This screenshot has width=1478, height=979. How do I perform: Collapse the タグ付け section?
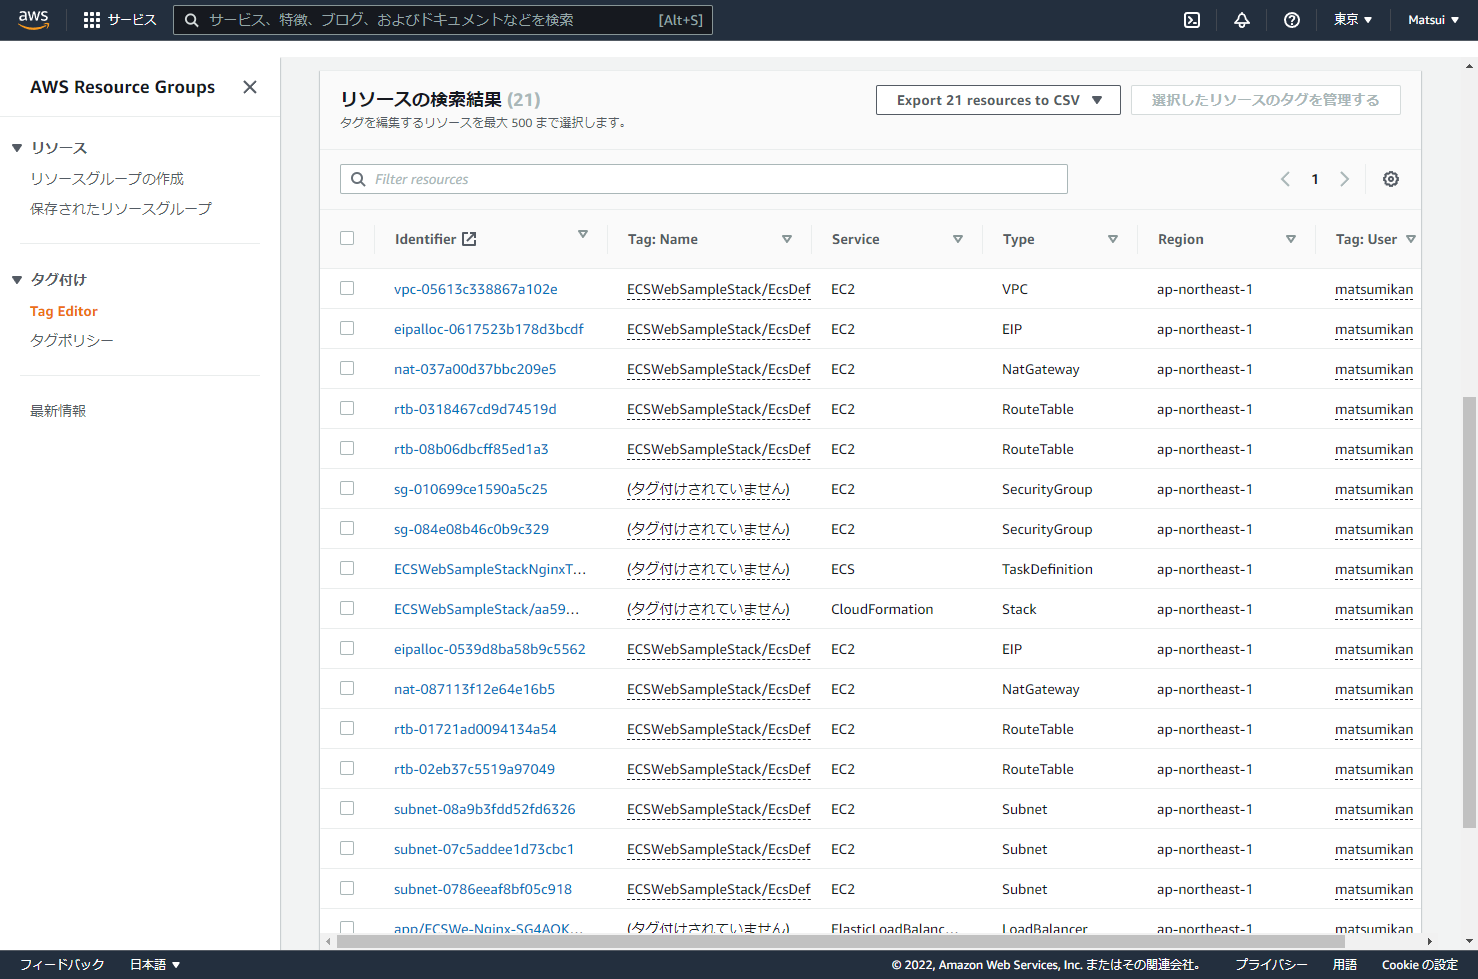pyautogui.click(x=17, y=280)
